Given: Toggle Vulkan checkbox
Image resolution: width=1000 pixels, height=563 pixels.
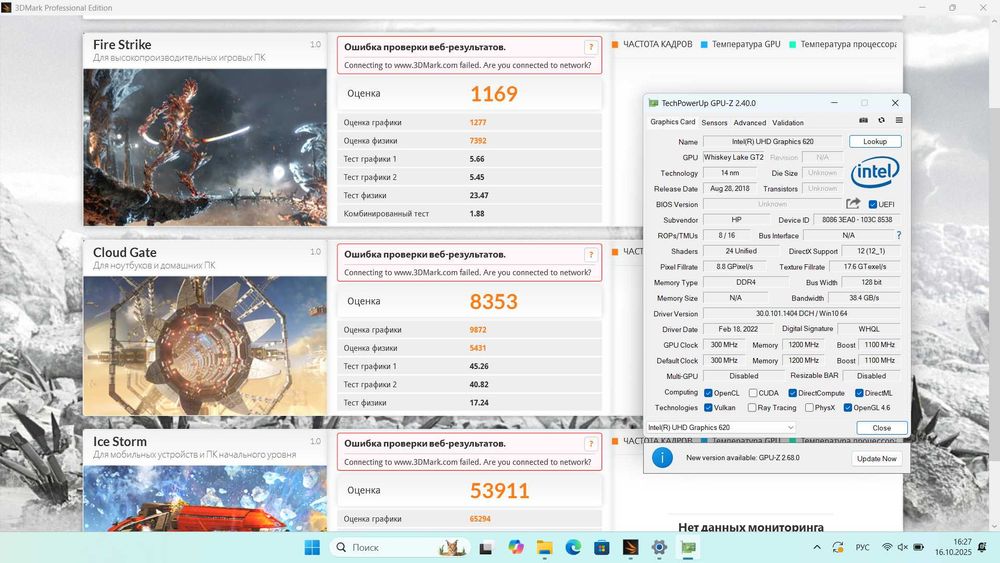Looking at the screenshot, I should click(x=708, y=407).
